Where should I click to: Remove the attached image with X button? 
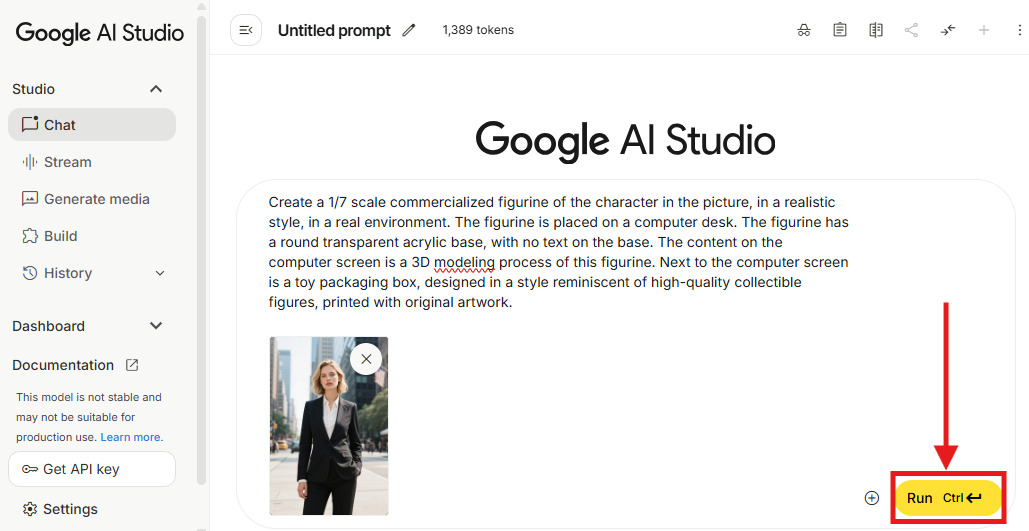click(x=366, y=359)
